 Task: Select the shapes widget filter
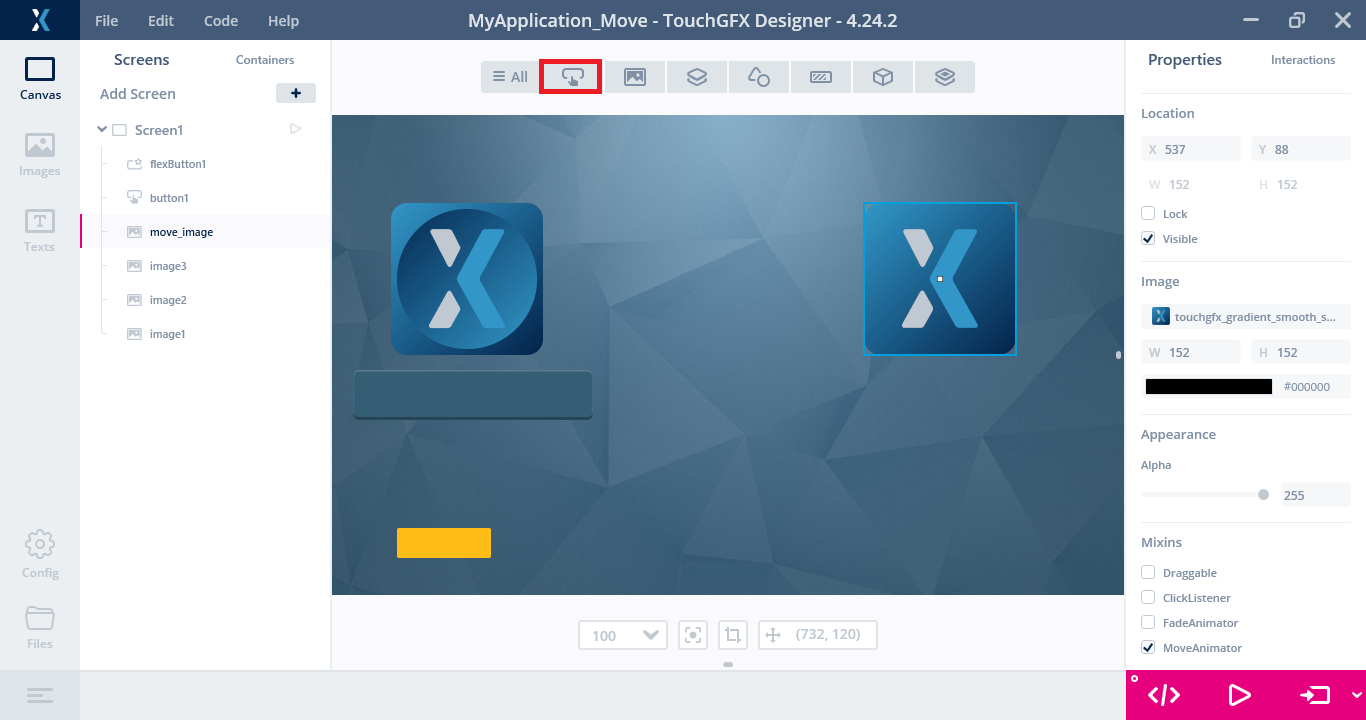759,76
